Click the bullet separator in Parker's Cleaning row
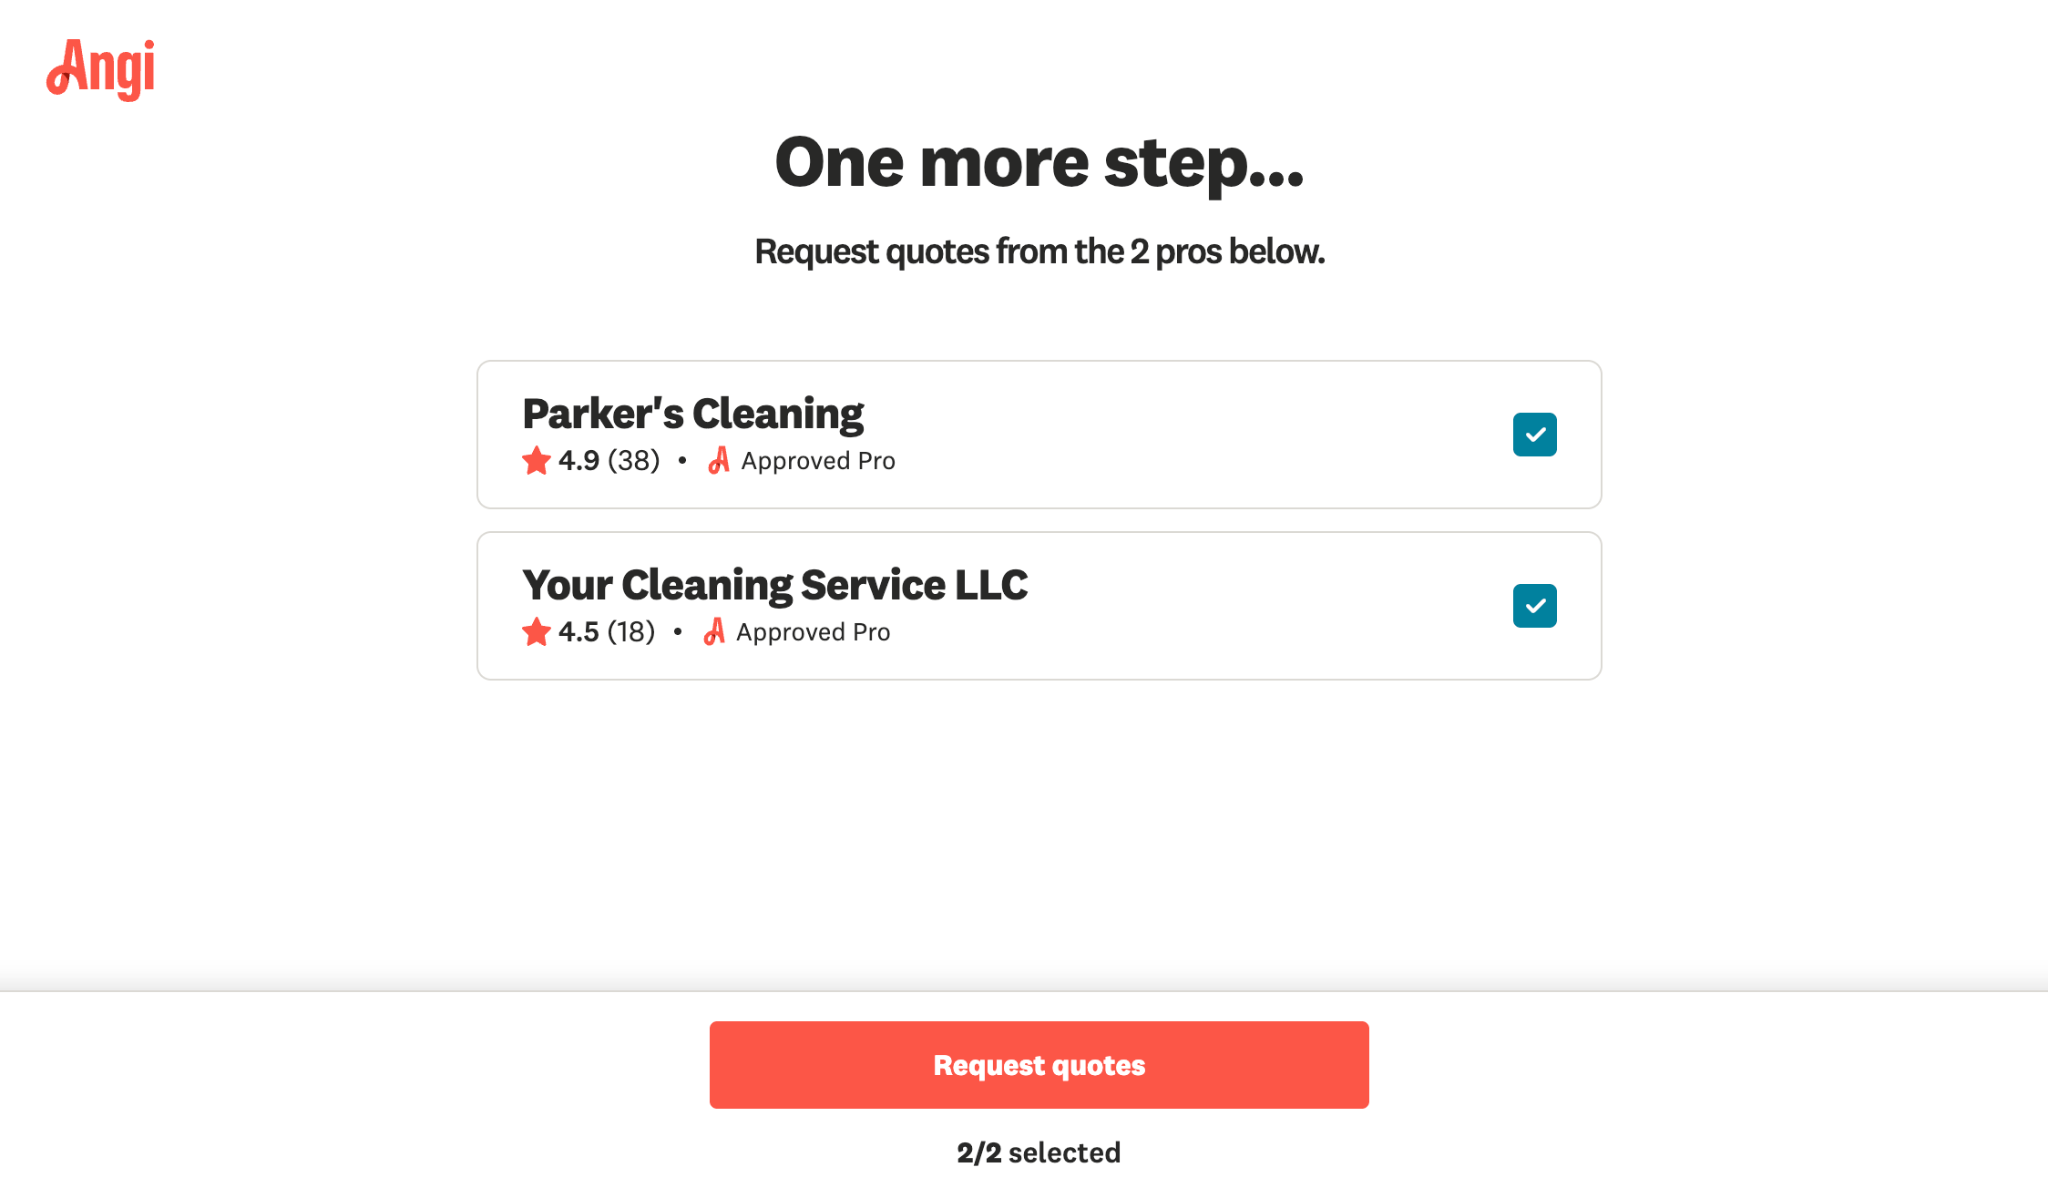2048x1184 pixels. click(682, 460)
